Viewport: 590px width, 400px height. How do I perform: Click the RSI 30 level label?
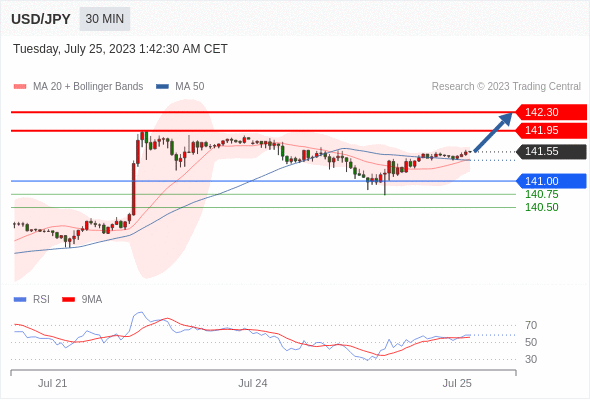(531, 359)
